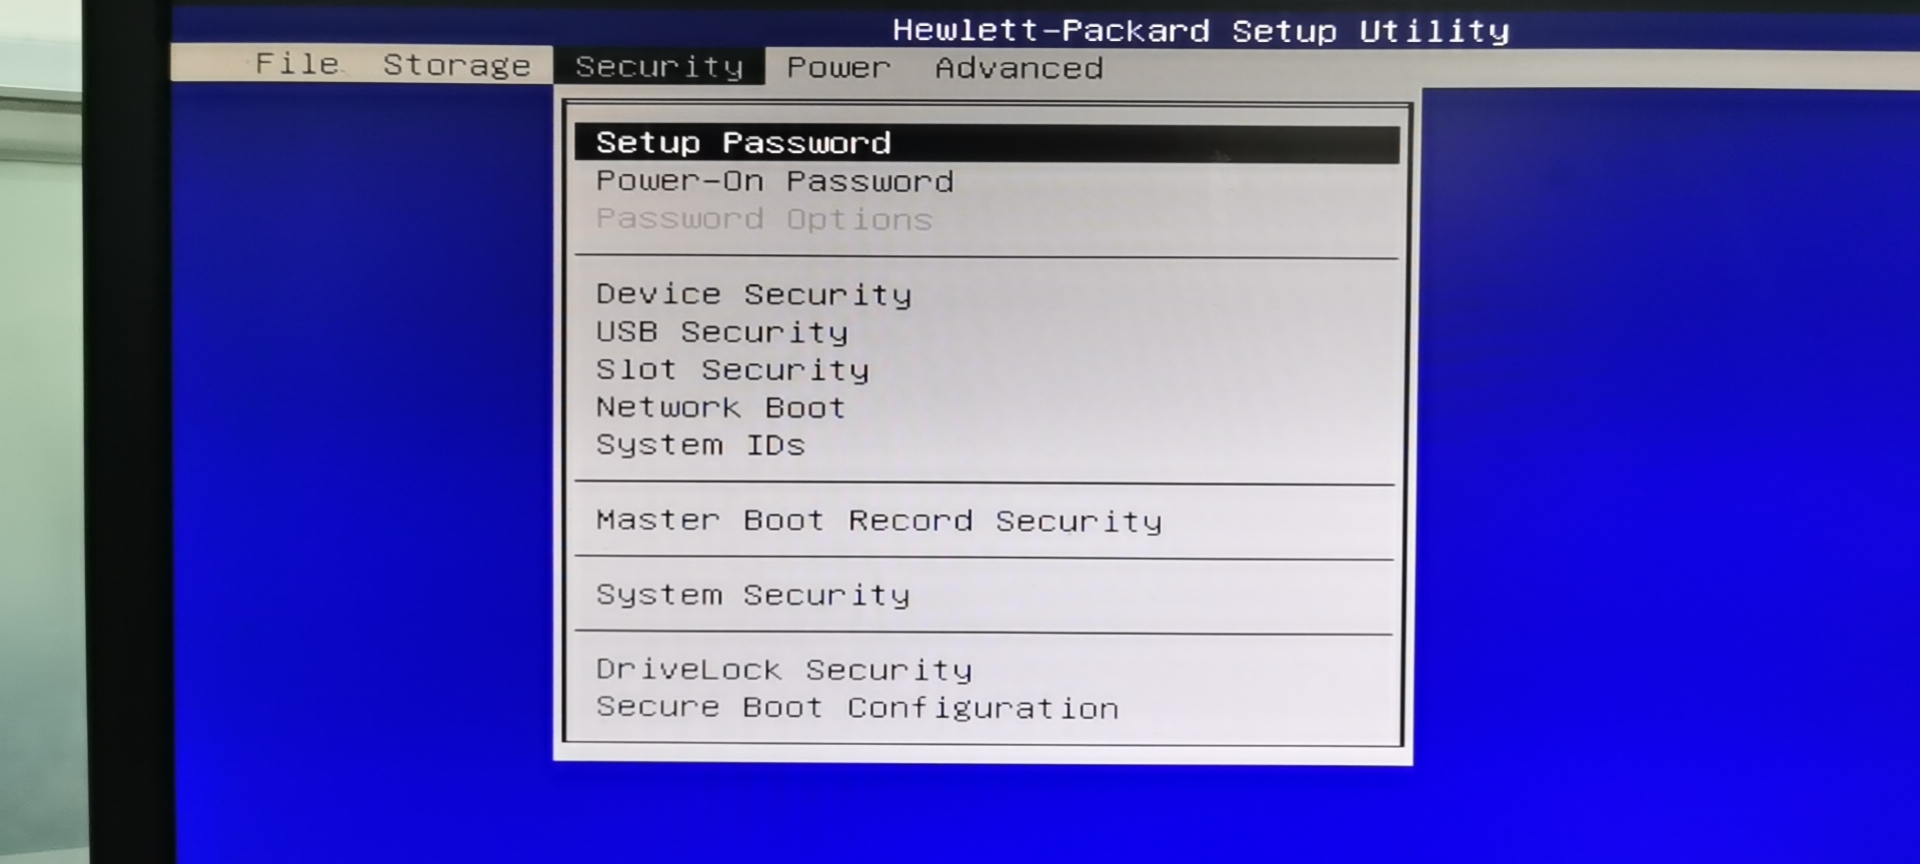Click the greyed-out Password Options item
Viewport: 1920px width, 864px height.
(x=764, y=219)
